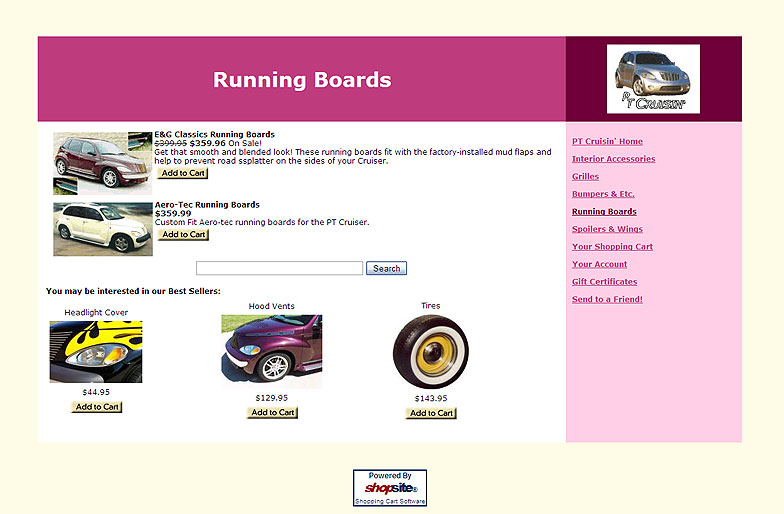Image resolution: width=784 pixels, height=514 pixels.
Task: View Your Shopping Cart
Action: pos(612,246)
